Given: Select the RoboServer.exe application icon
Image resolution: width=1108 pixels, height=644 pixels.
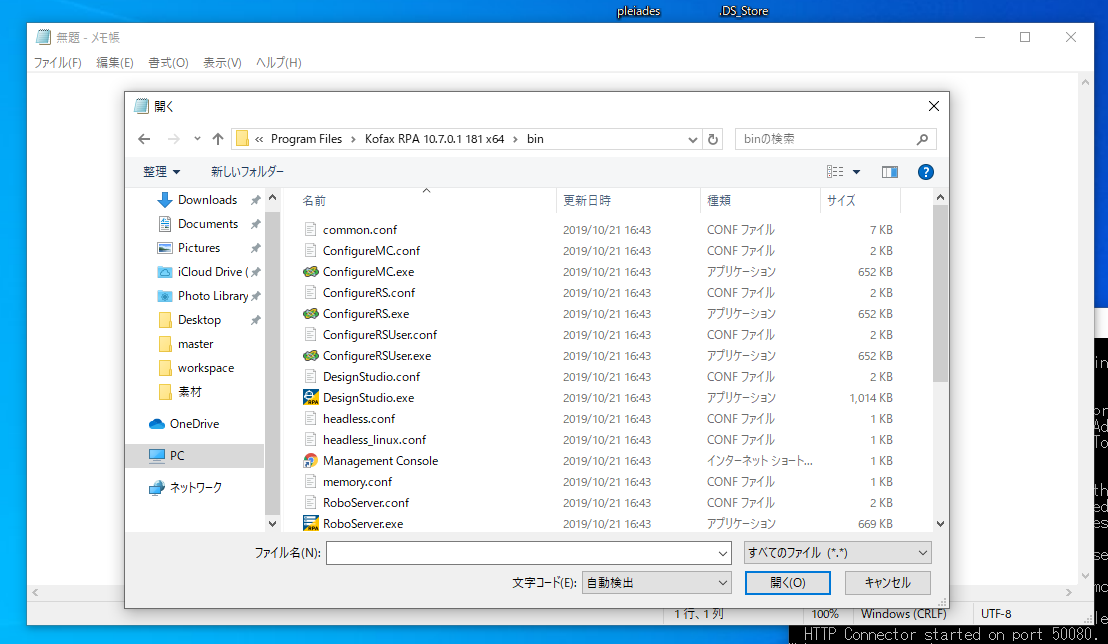Looking at the screenshot, I should click(313, 523).
